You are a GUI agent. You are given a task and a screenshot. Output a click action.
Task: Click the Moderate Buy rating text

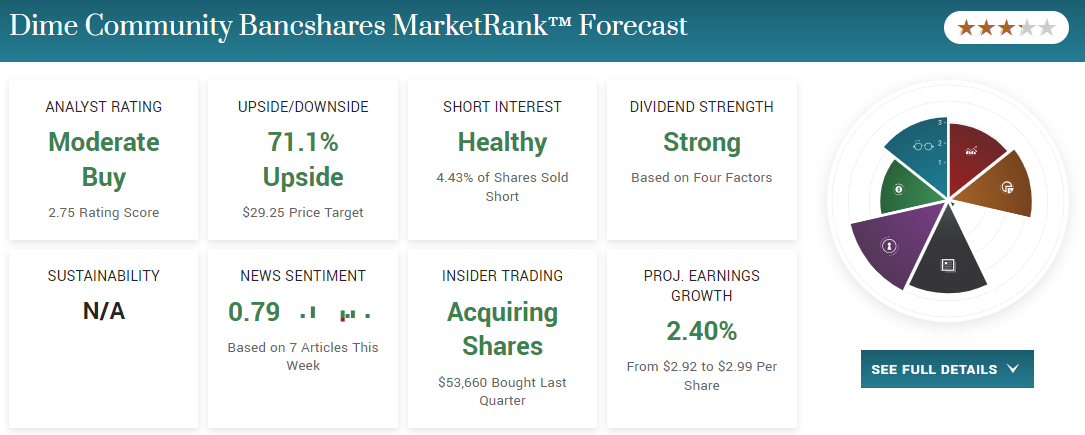coord(104,160)
